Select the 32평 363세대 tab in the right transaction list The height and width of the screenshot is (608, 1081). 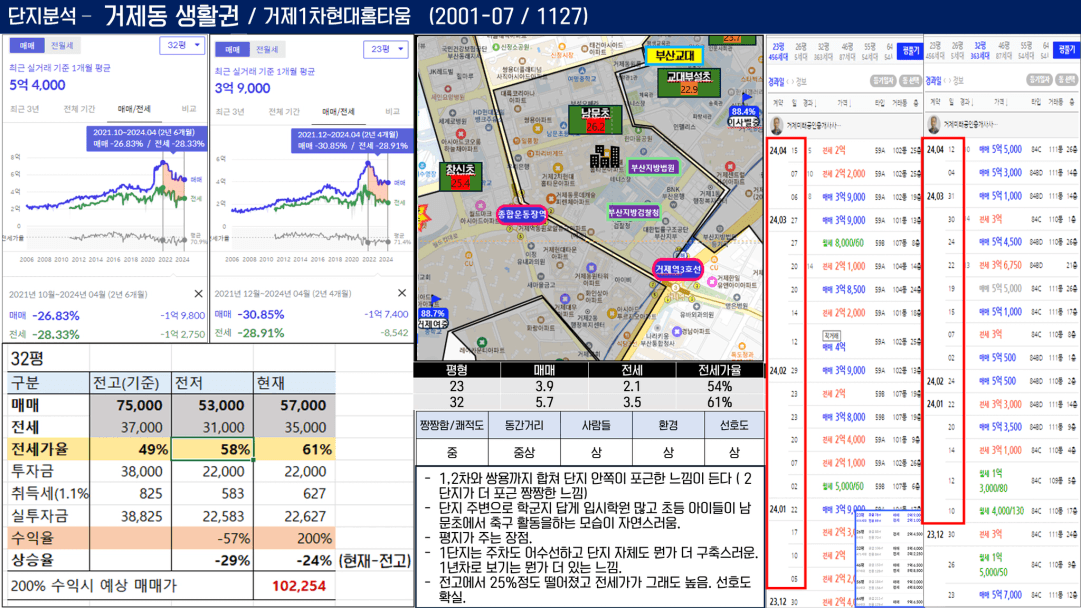point(980,50)
